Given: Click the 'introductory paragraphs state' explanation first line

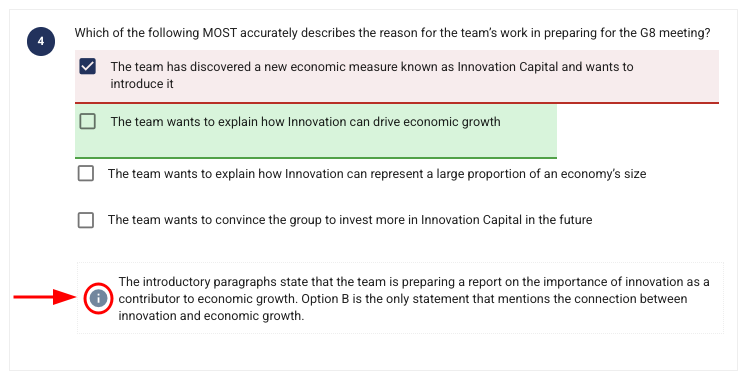Looking at the screenshot, I should (414, 282).
